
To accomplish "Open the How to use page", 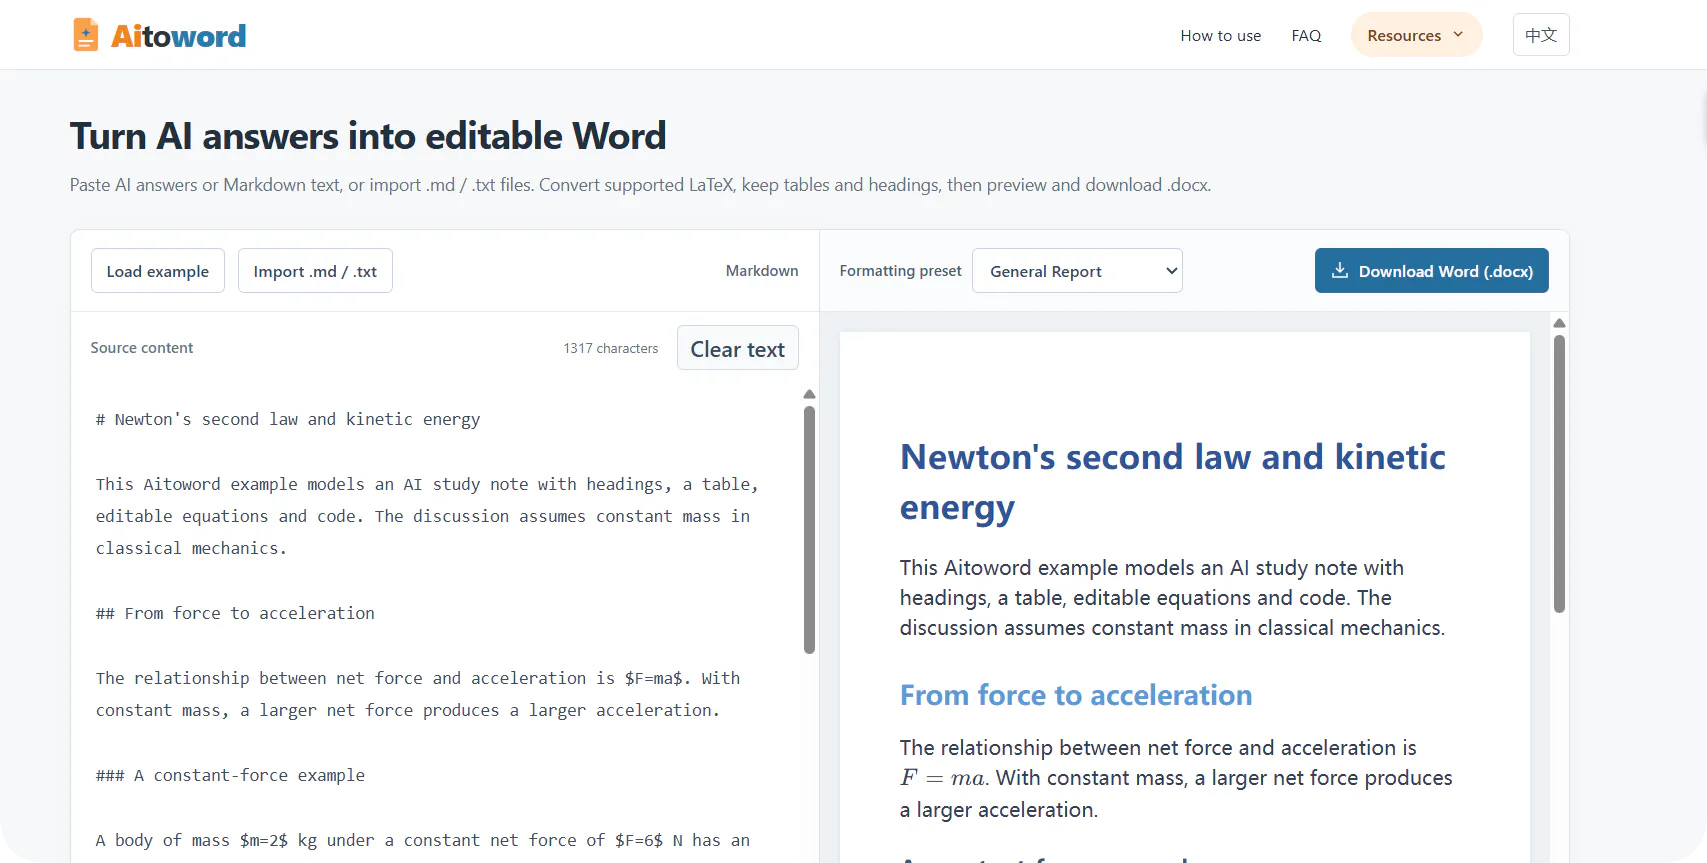I will click(1220, 36).
